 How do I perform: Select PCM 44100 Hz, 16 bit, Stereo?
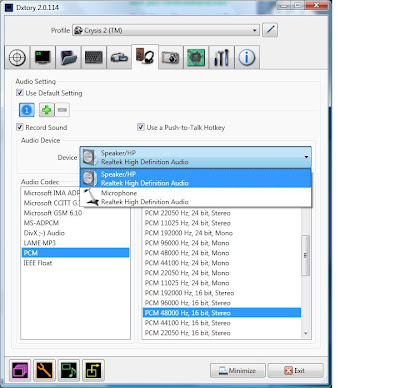222,323
